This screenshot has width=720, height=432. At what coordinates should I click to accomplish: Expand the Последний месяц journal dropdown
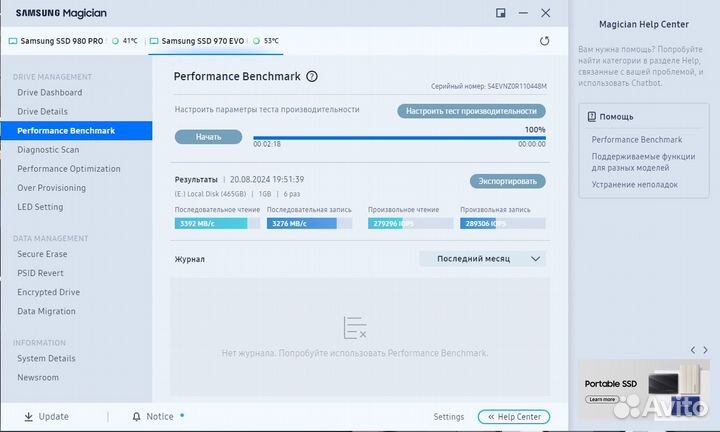pyautogui.click(x=483, y=259)
